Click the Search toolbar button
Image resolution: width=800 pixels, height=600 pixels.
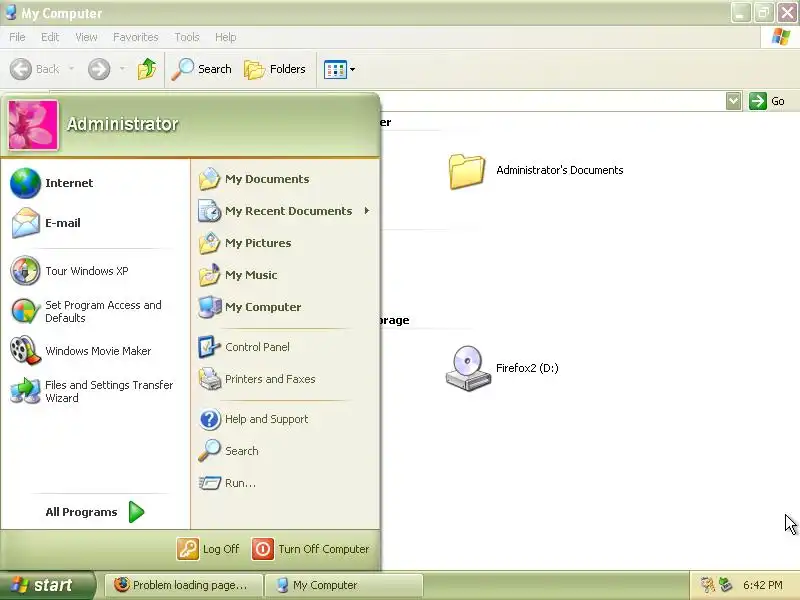(x=202, y=69)
